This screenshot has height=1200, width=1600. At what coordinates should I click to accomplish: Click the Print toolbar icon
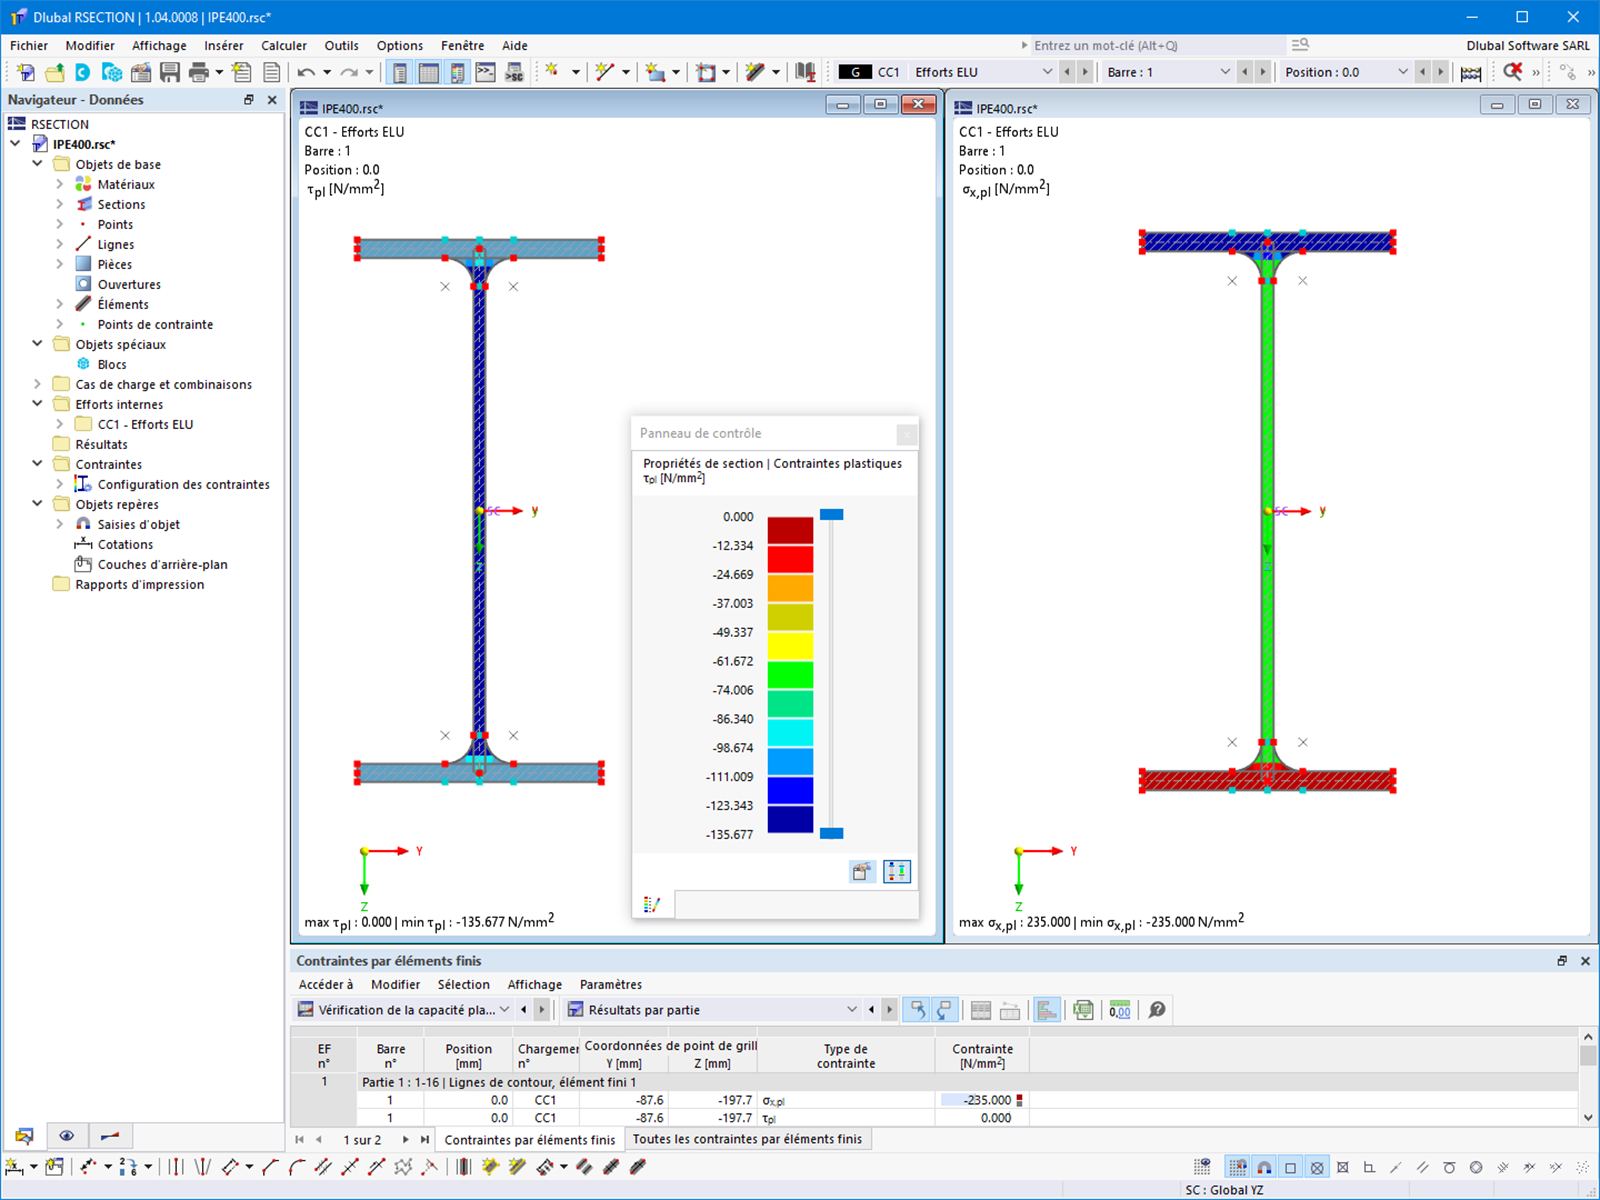199,72
